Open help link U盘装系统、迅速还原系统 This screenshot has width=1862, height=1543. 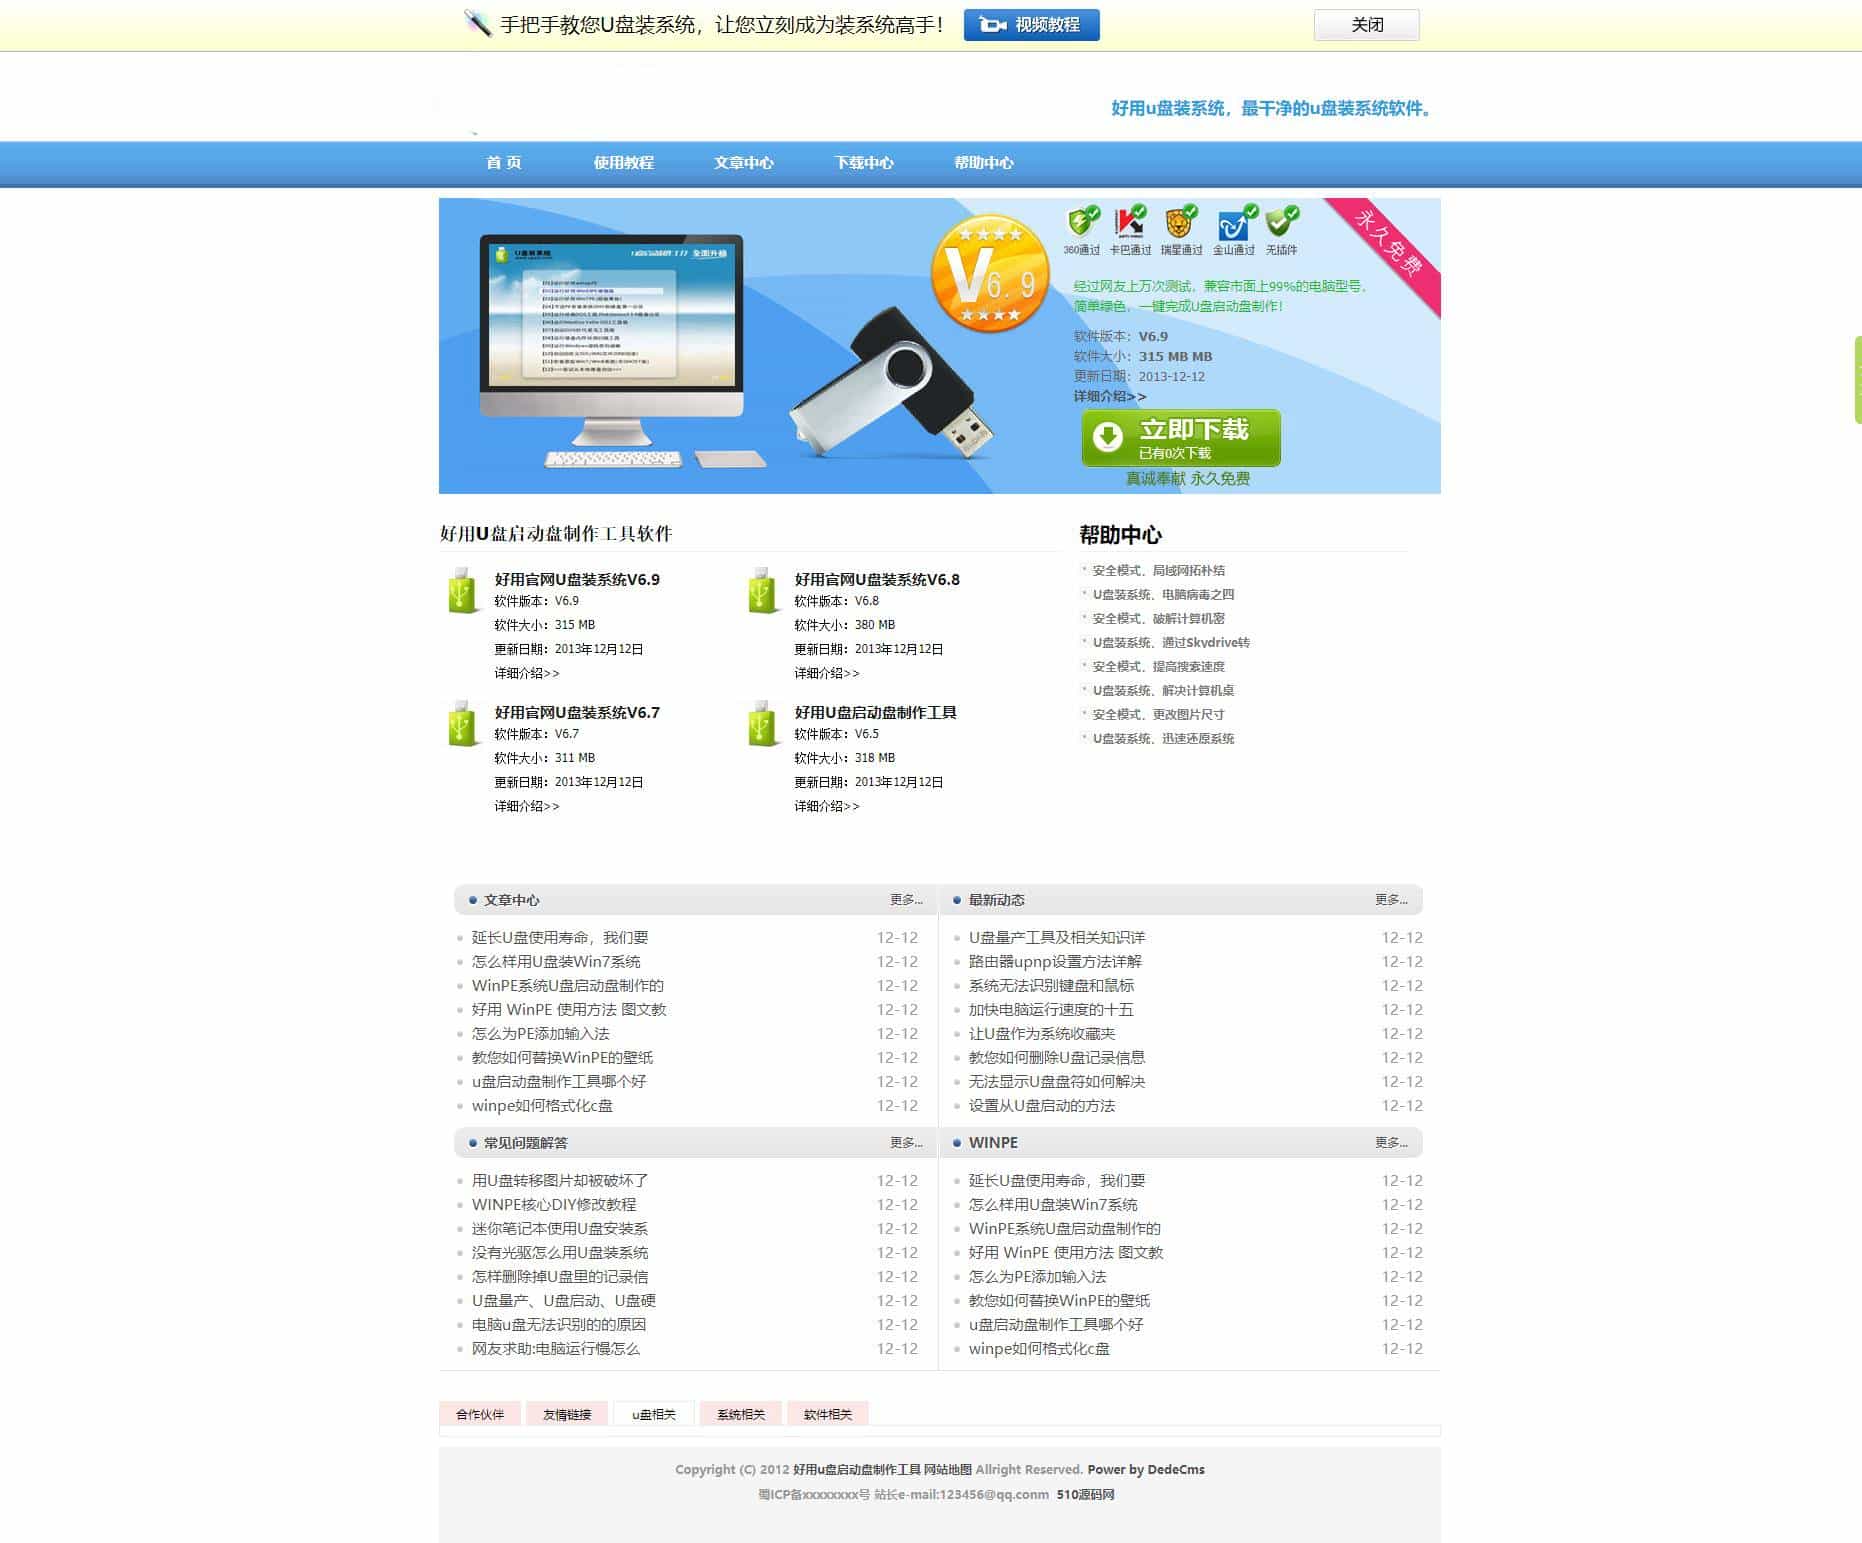[1163, 738]
